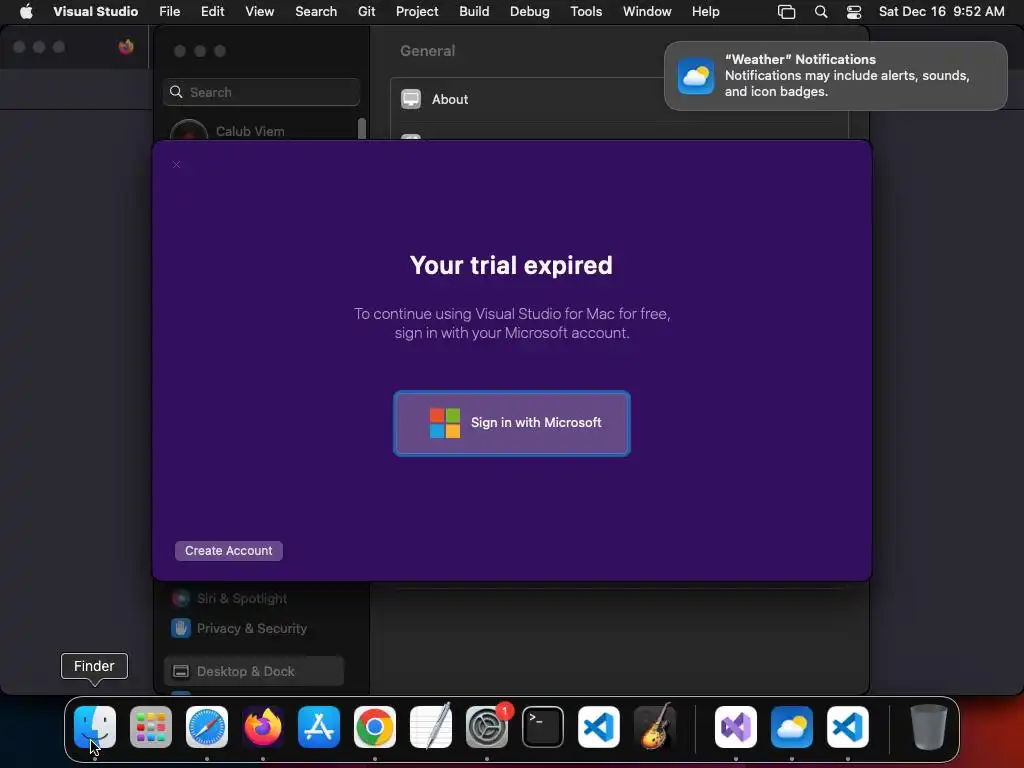The width and height of the screenshot is (1024, 768).
Task: Open the Debug menu
Action: coord(530,11)
